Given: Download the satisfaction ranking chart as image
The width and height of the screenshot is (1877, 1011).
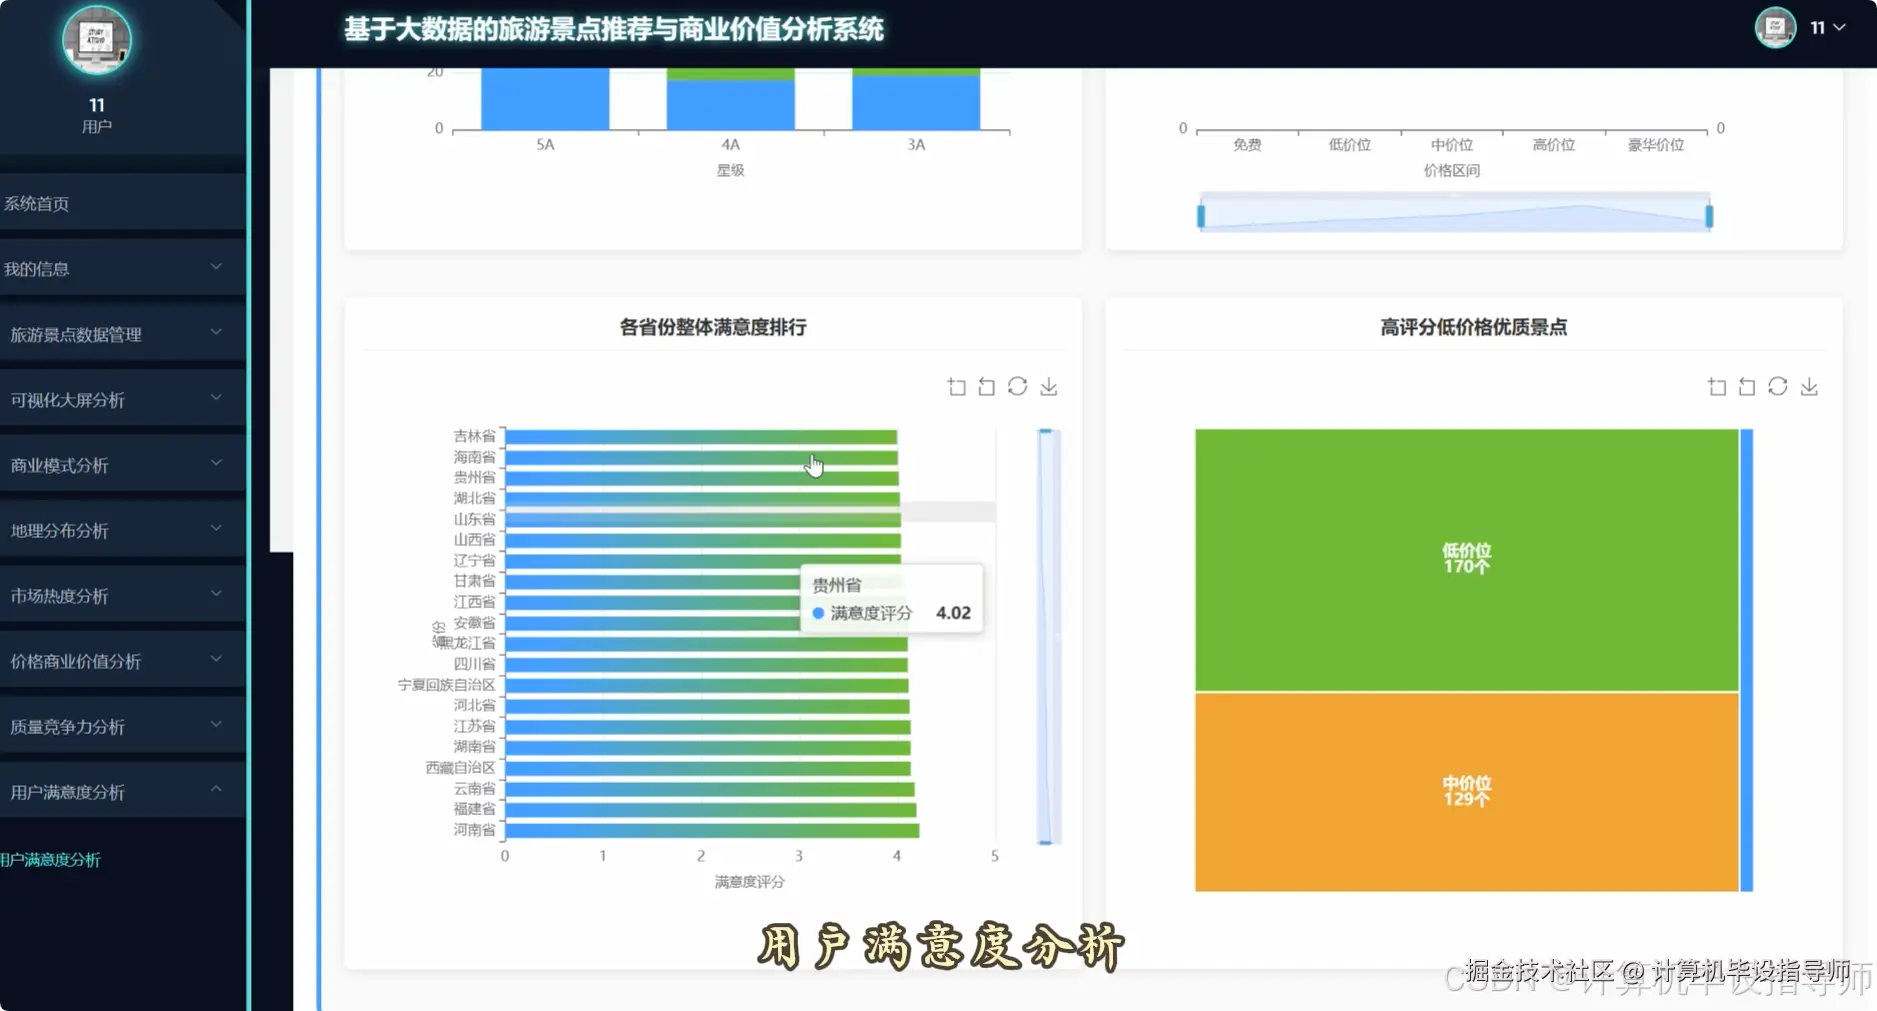Looking at the screenshot, I should coord(1048,386).
